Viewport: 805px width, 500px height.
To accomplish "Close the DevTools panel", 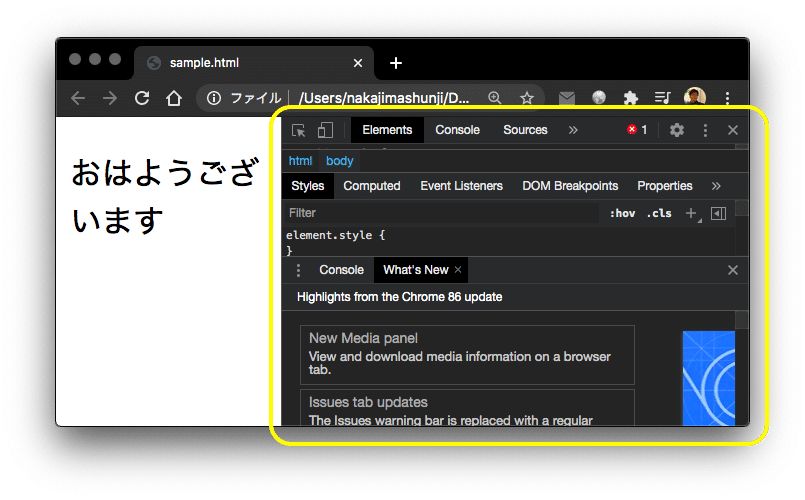I will point(733,130).
